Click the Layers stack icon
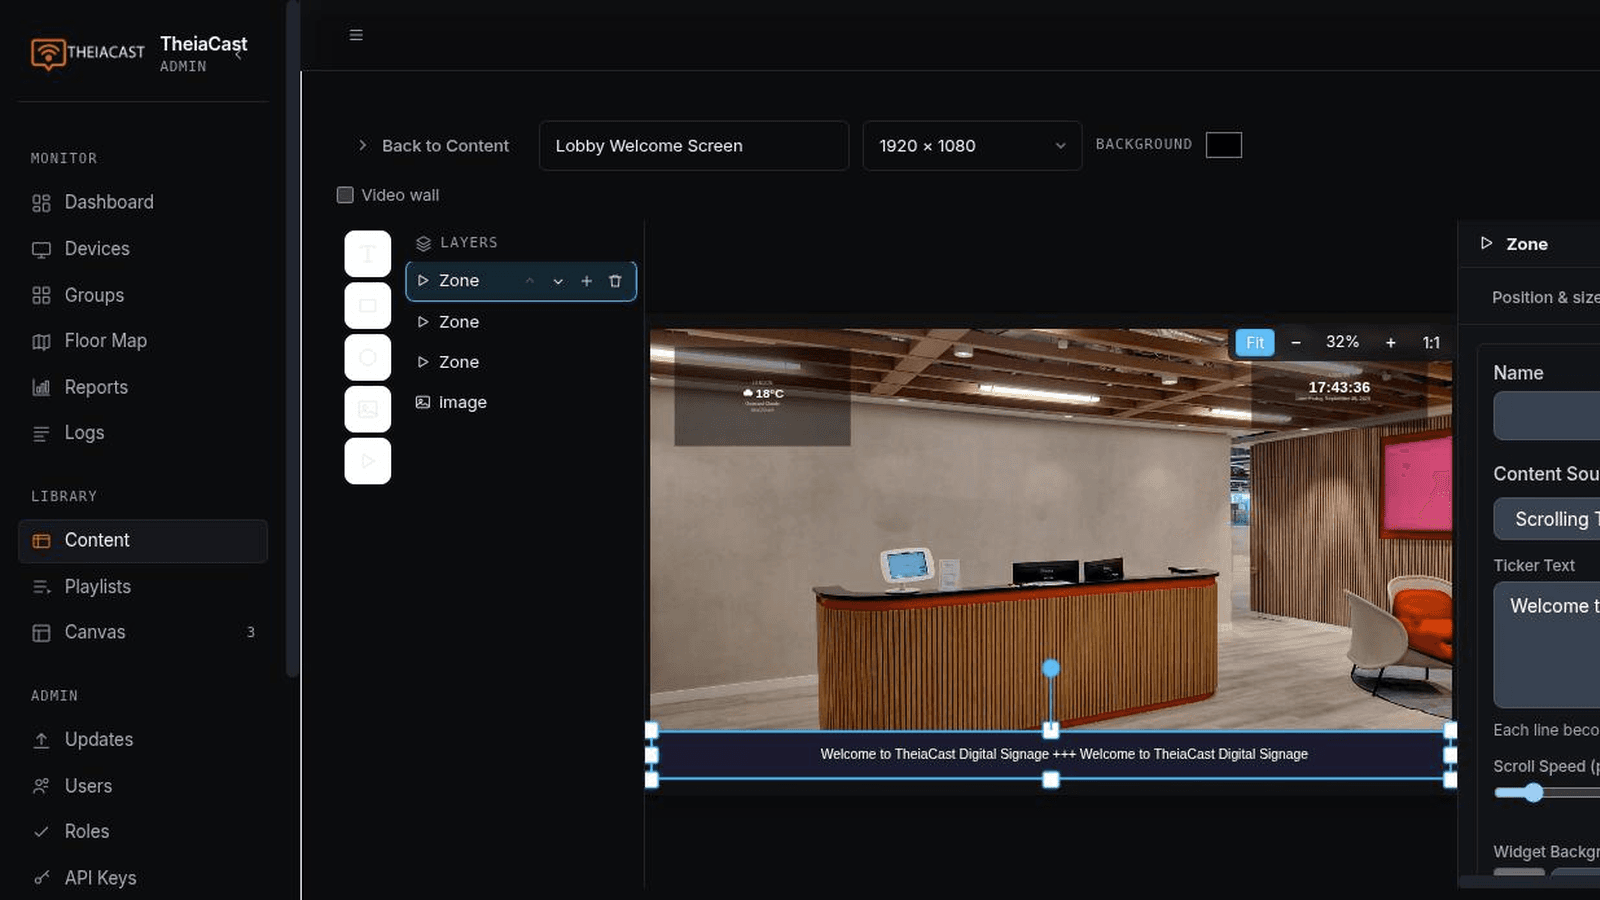This screenshot has width=1600, height=900. click(x=423, y=243)
